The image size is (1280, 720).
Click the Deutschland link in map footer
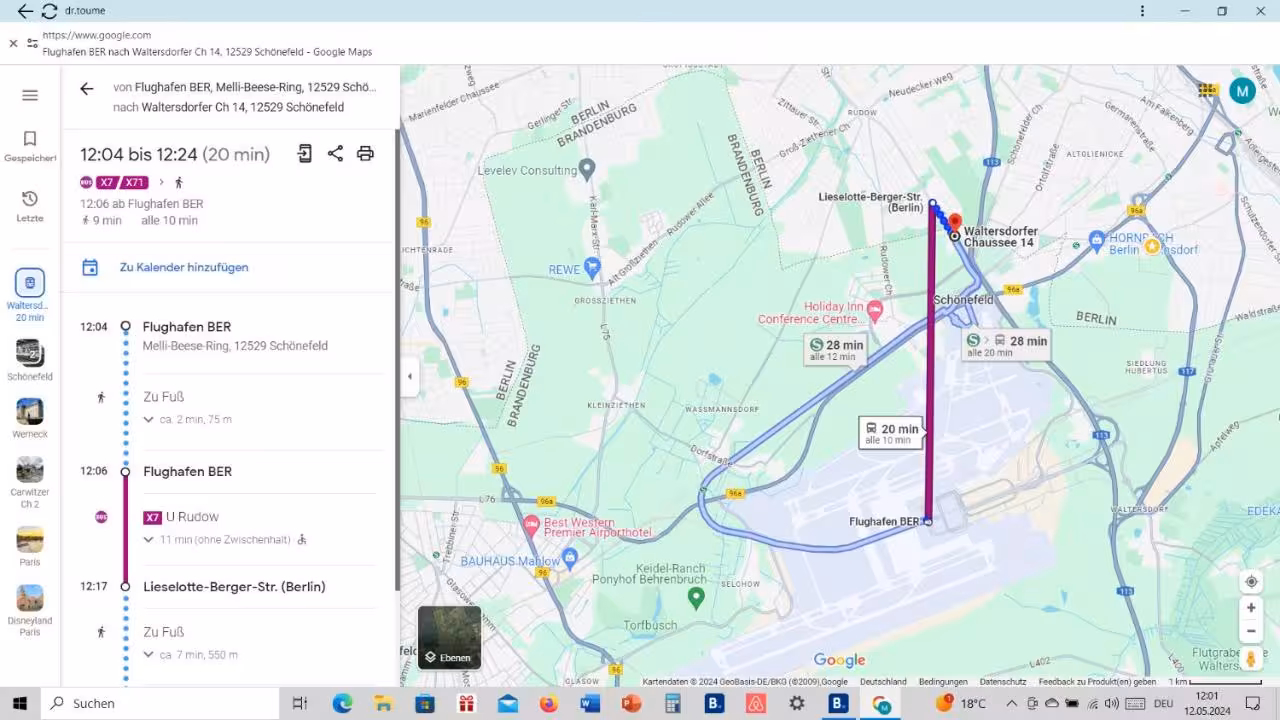(x=883, y=682)
